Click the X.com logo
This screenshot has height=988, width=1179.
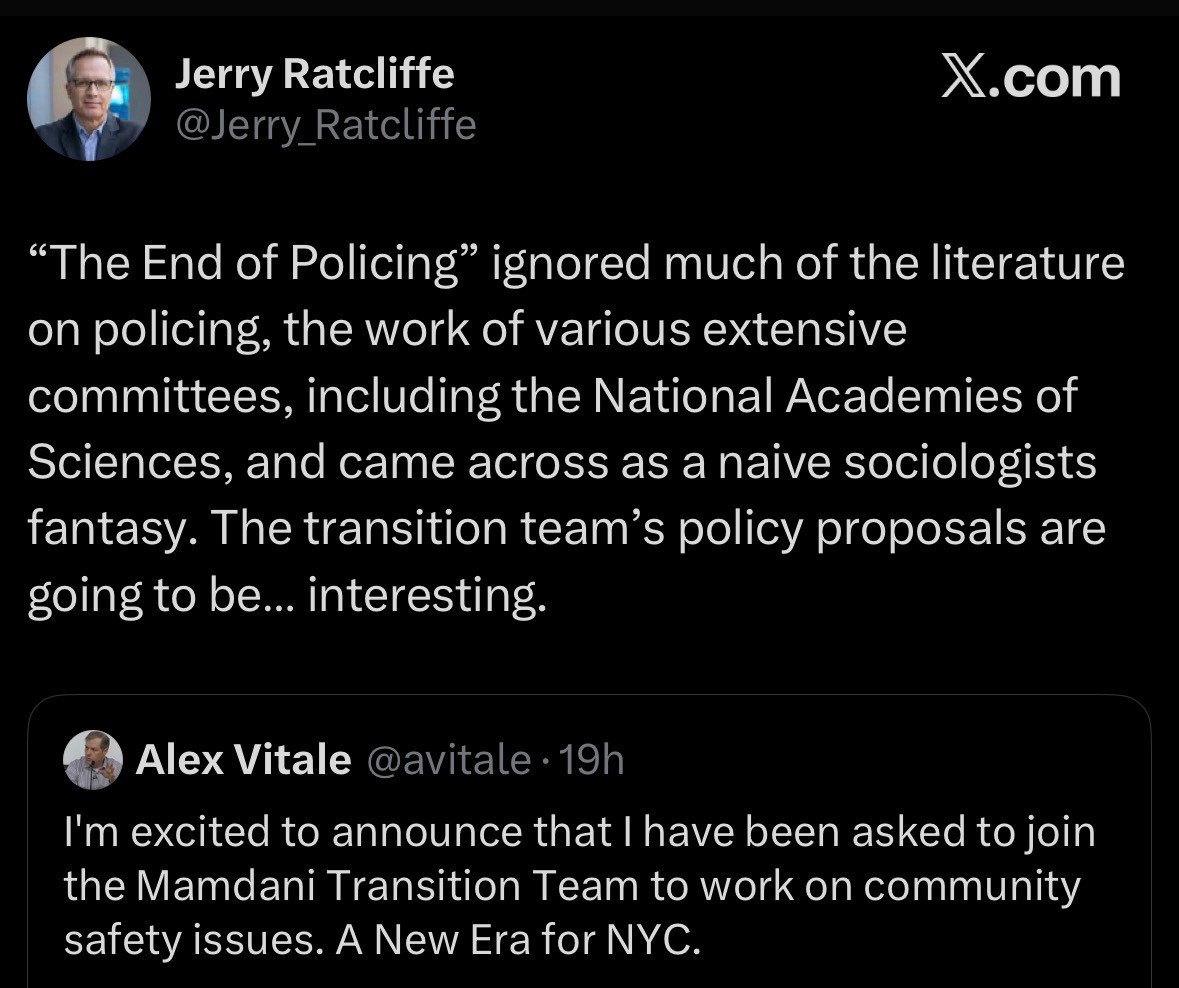click(1031, 79)
